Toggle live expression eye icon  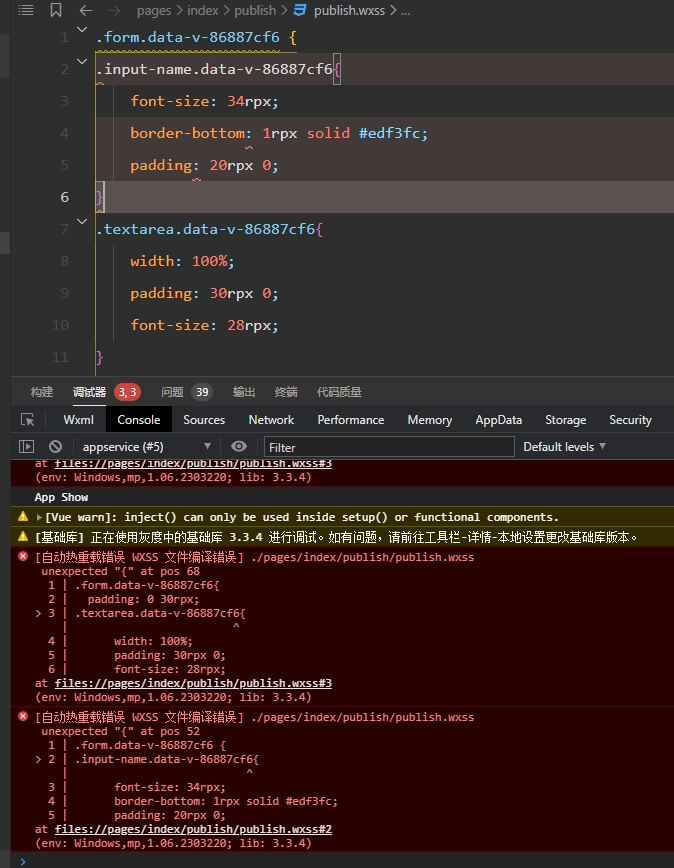coord(239,446)
